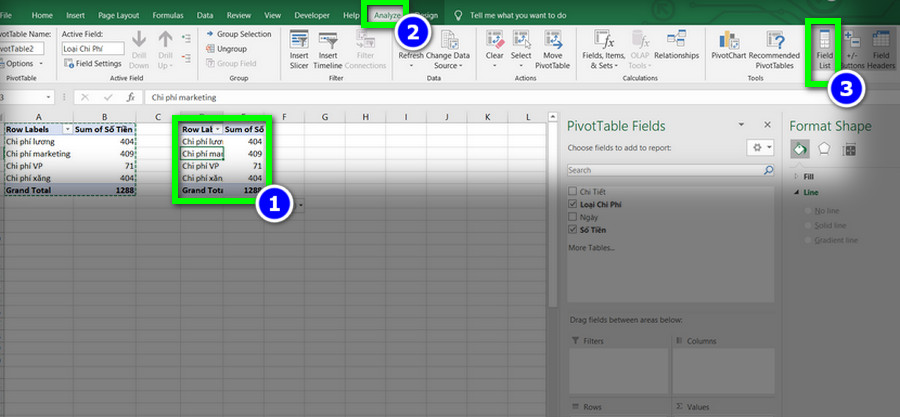This screenshot has width=900, height=417.
Task: Click the formula bar cancel X icon
Action: 84,98
